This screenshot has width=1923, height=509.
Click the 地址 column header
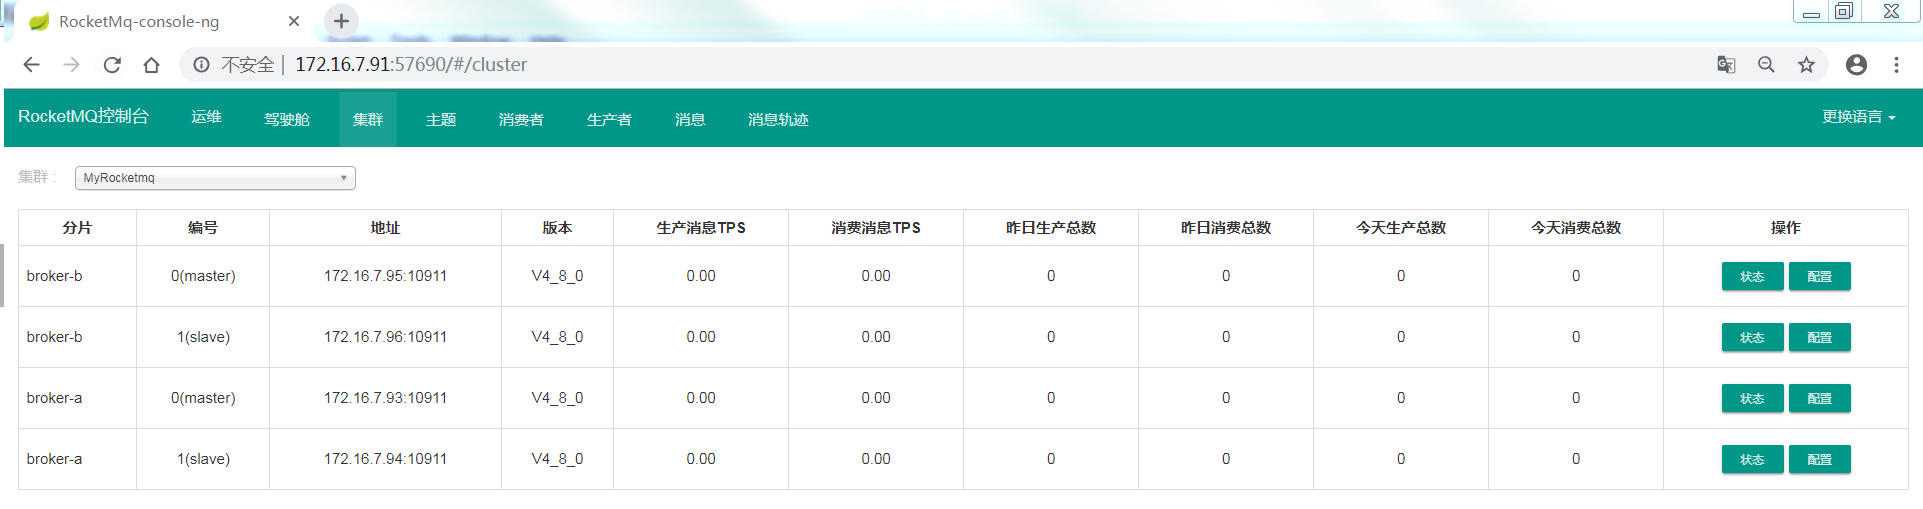click(385, 228)
